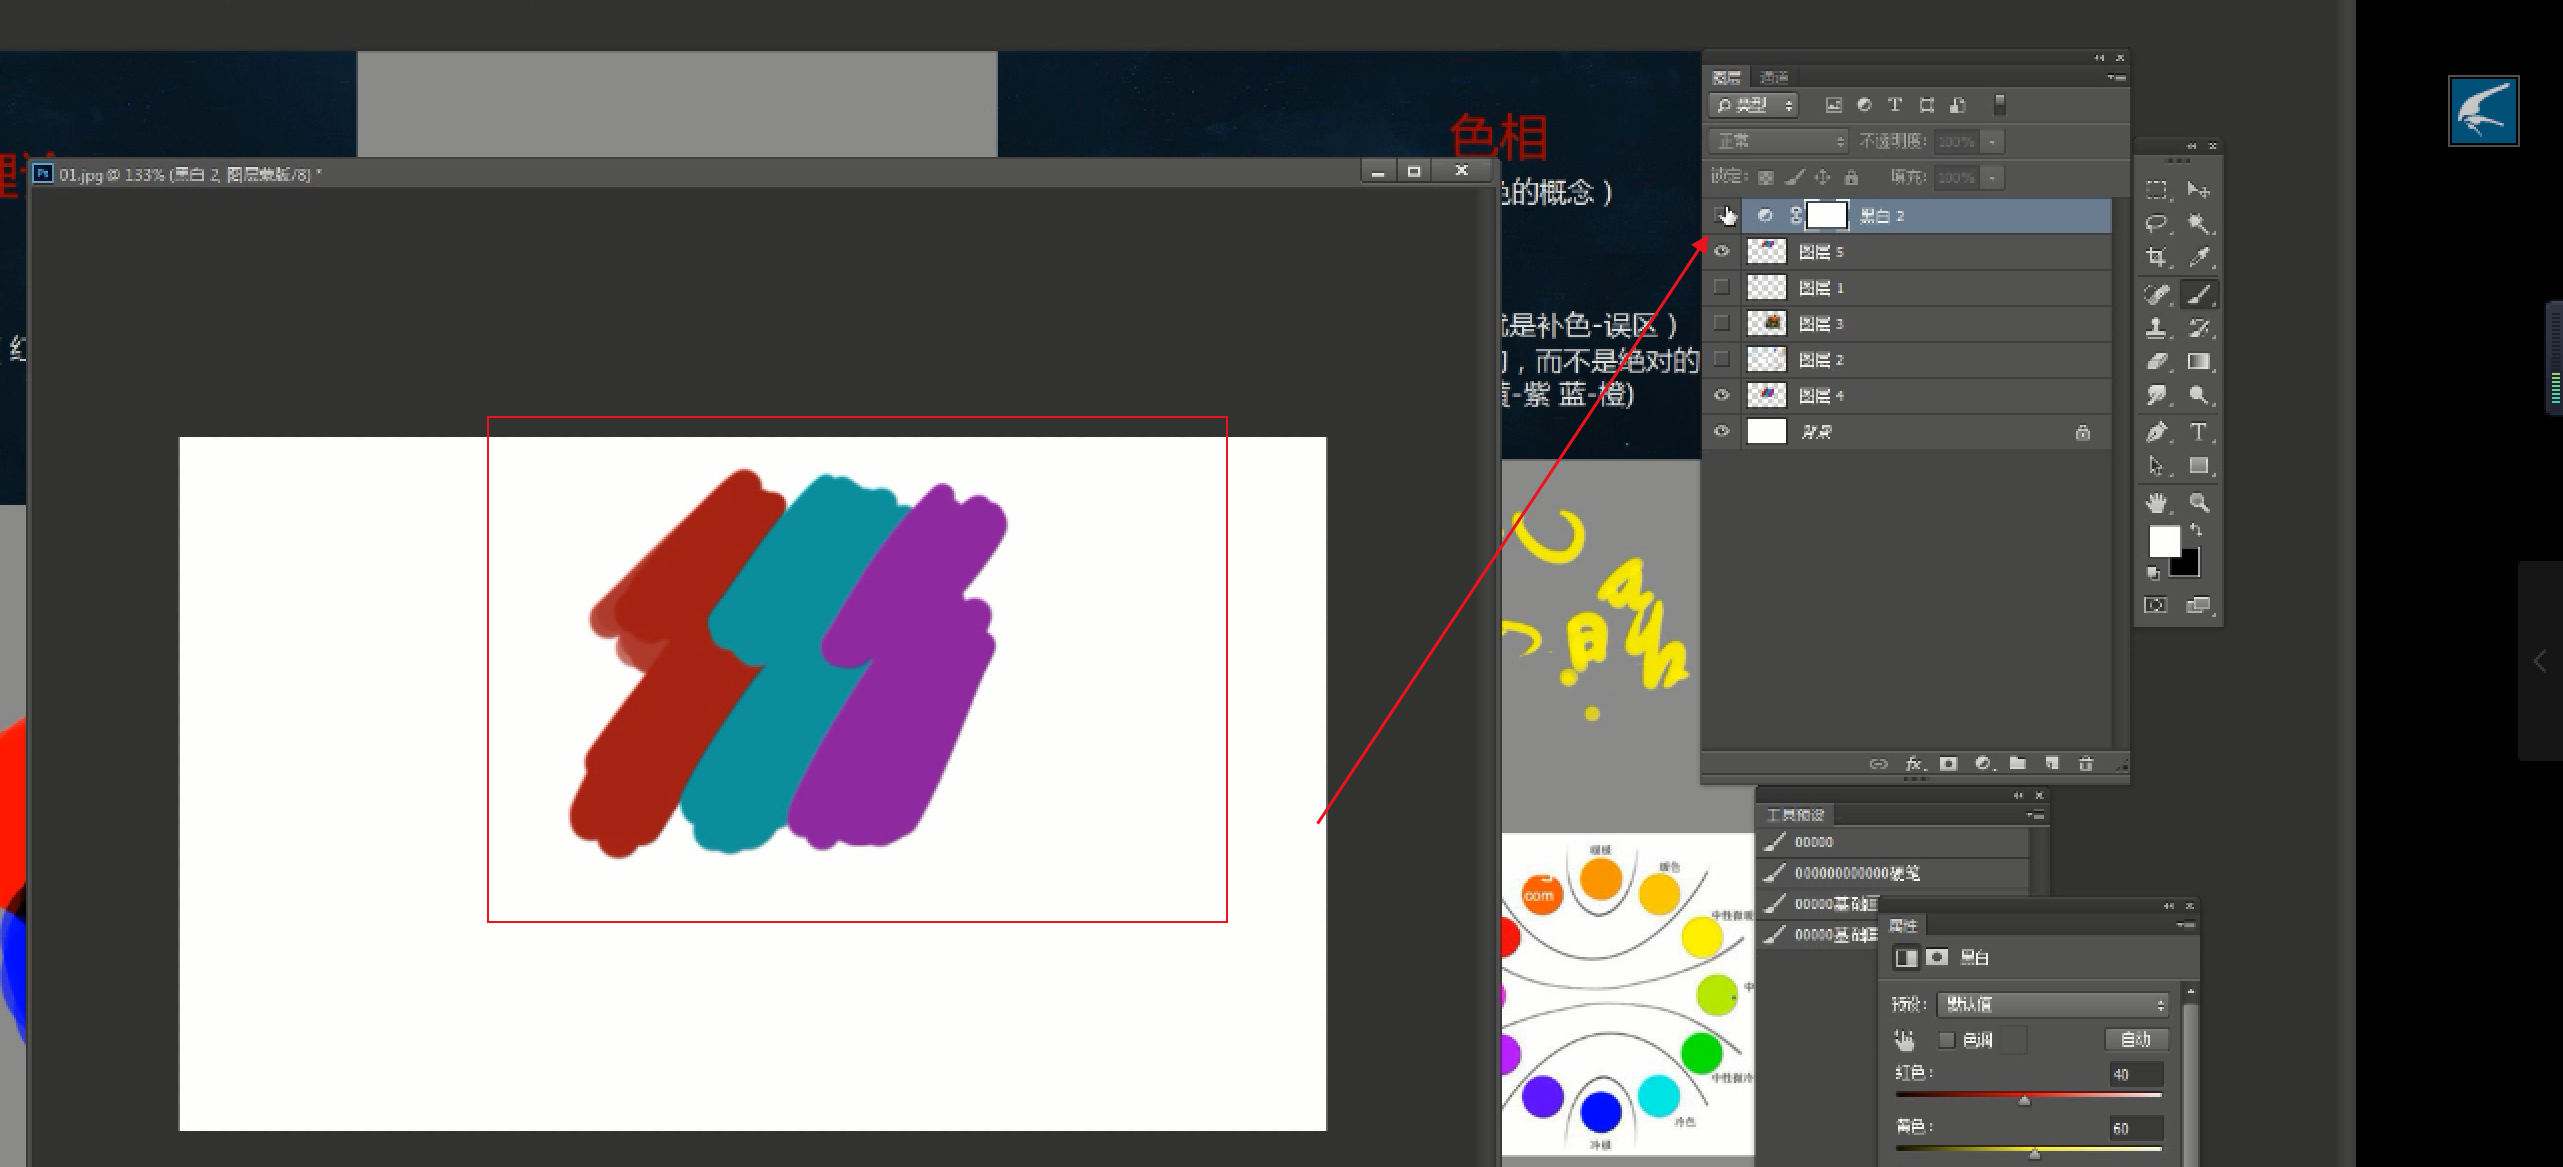This screenshot has height=1167, width=2563.
Task: Switch to the 通道 channels tab
Action: [x=1774, y=77]
